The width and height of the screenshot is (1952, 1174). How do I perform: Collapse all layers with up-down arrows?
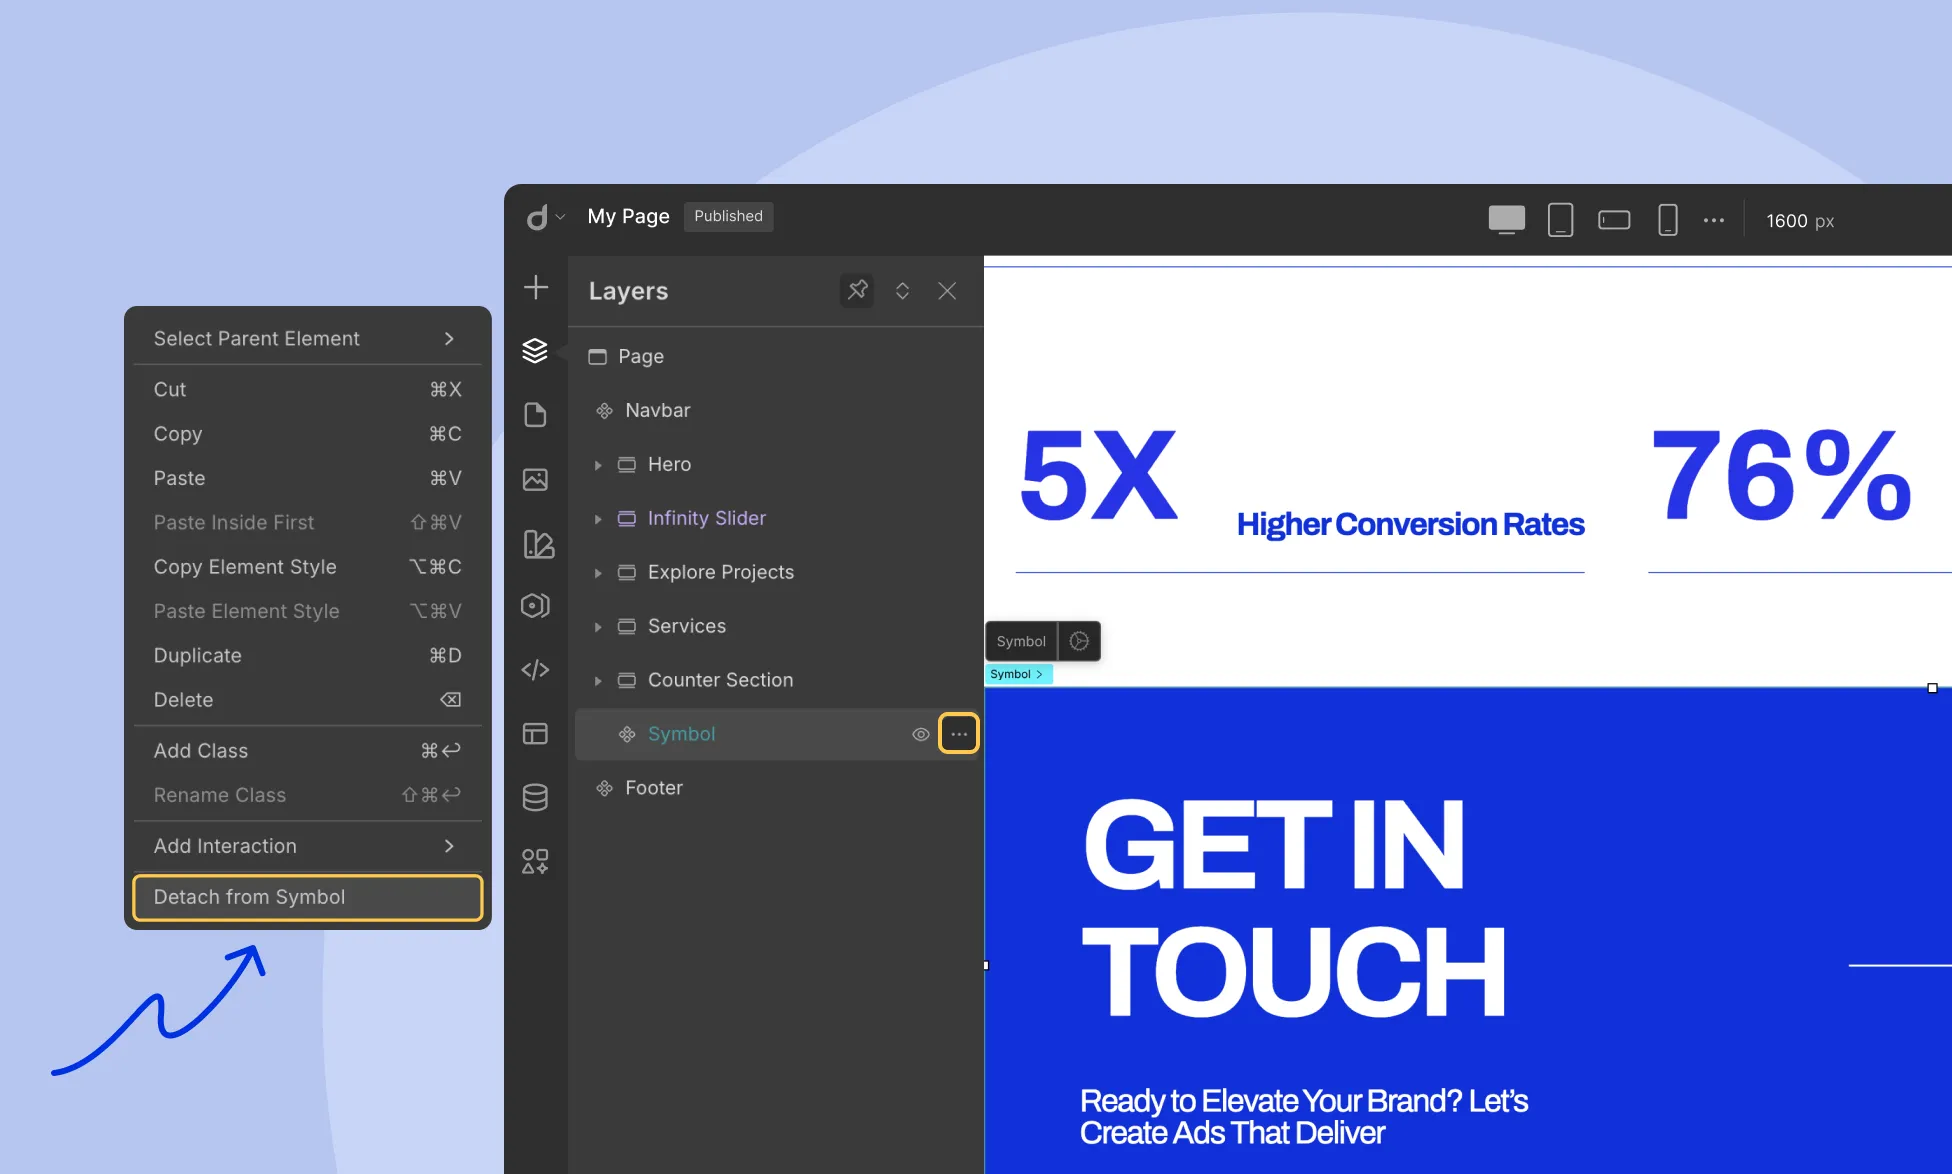tap(902, 291)
